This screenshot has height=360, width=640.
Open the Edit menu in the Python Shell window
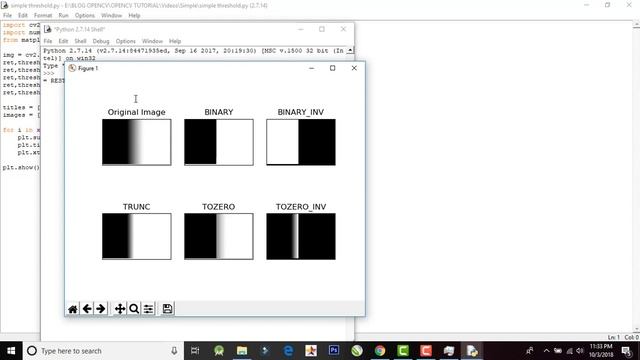63,41
